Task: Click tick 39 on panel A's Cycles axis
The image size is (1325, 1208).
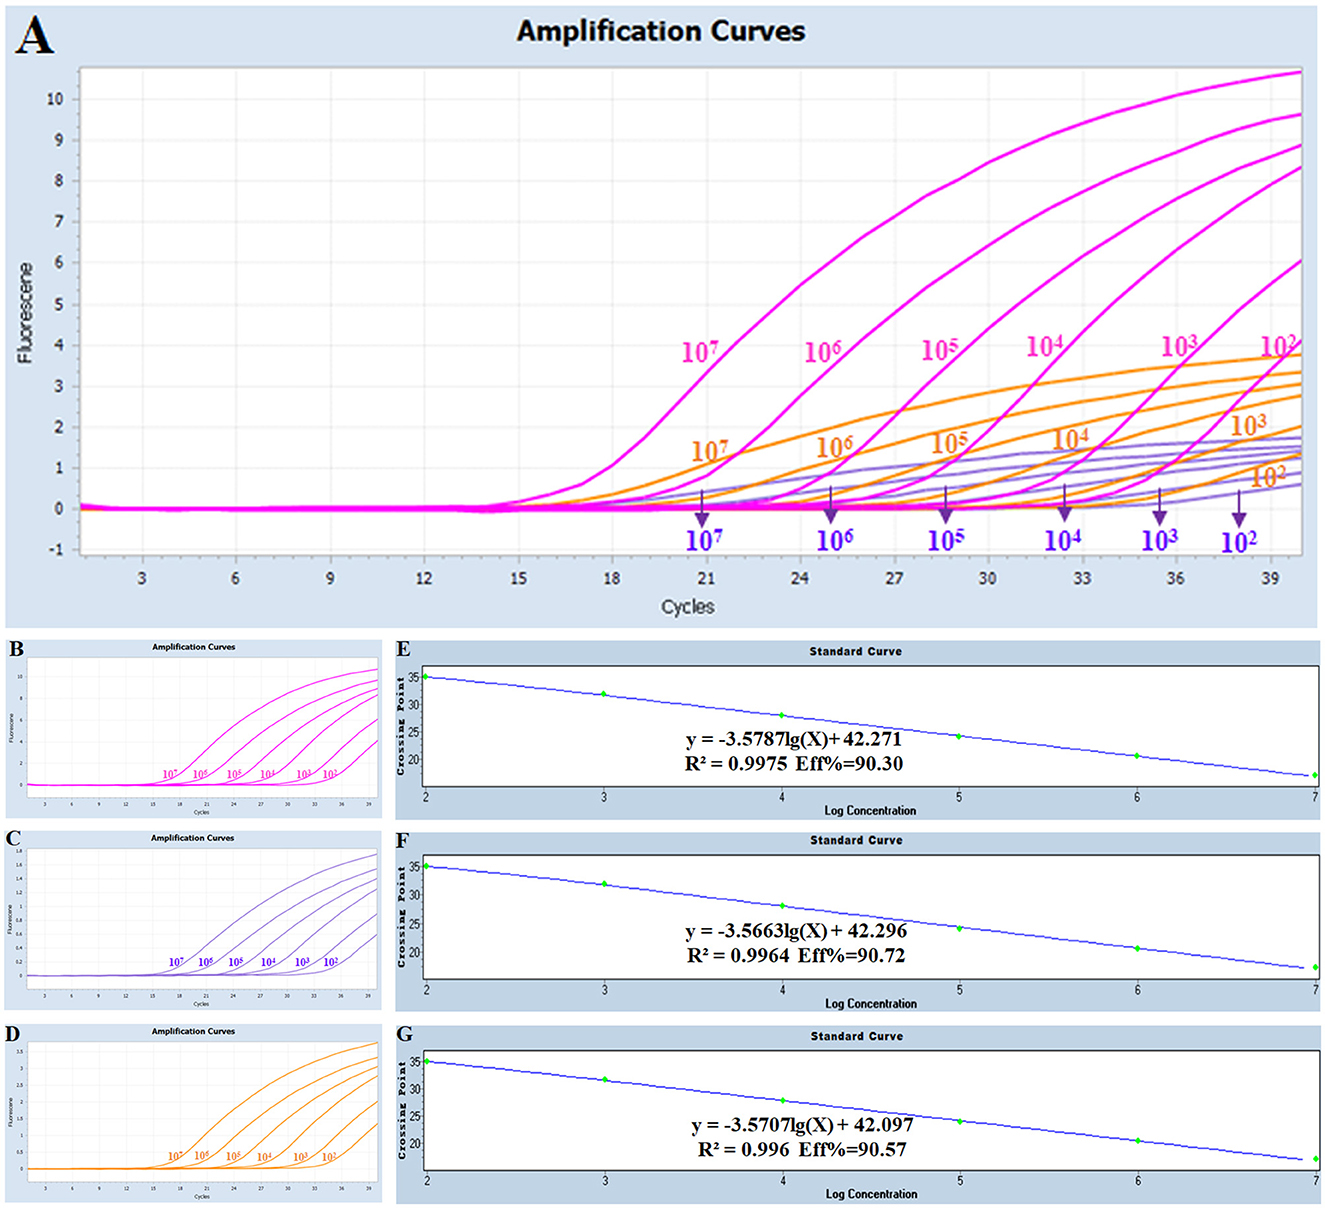Action: click(1270, 578)
